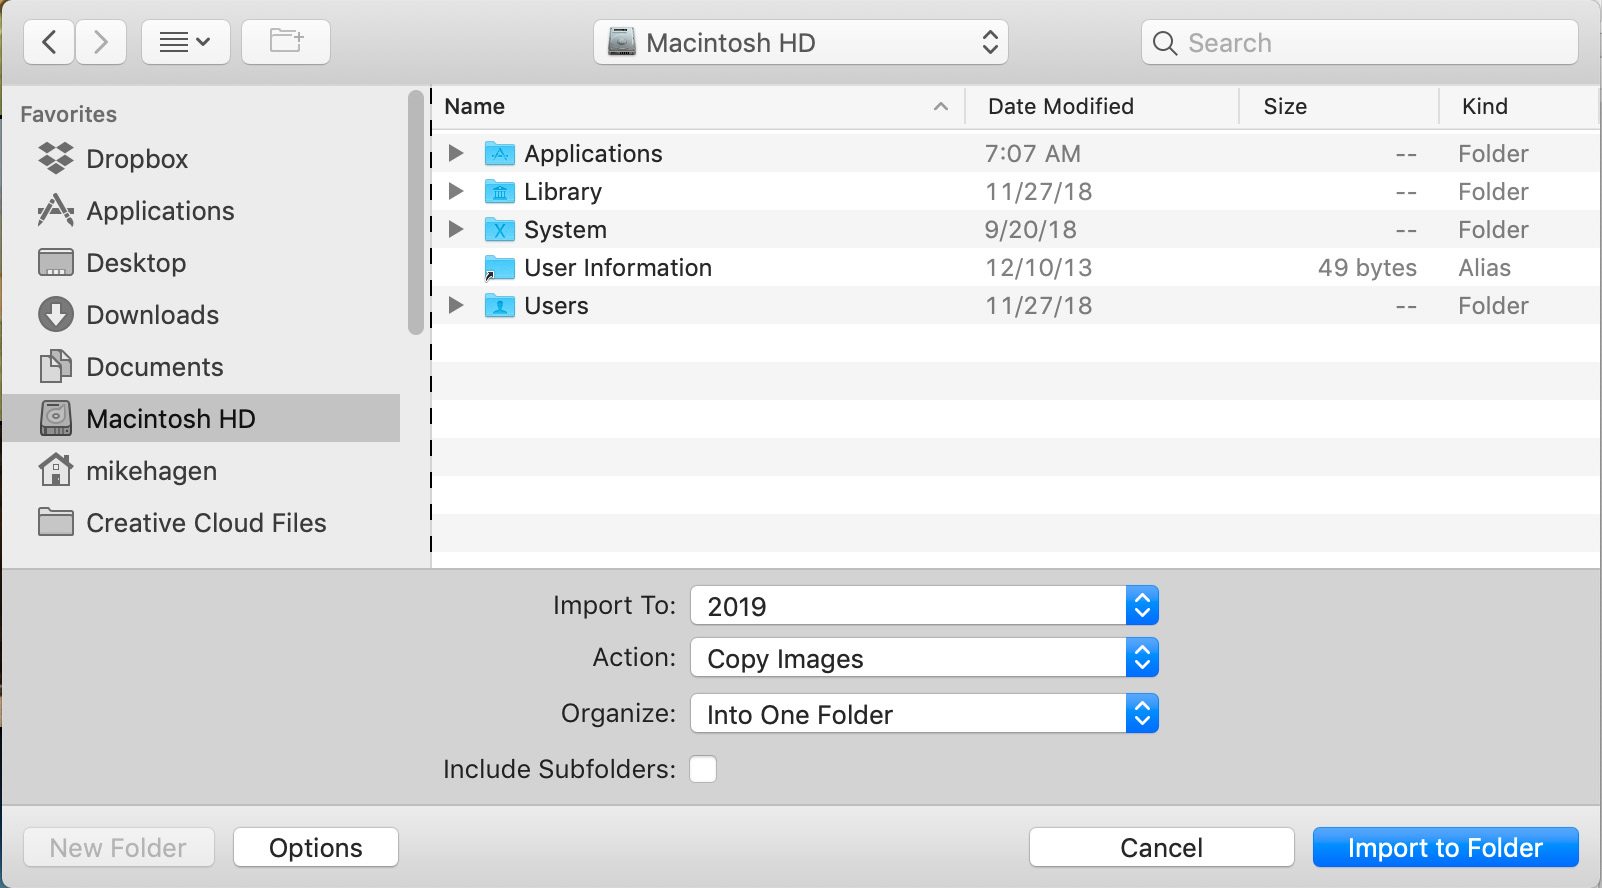Sort files by Date Modified column
The width and height of the screenshot is (1602, 888).
coord(1060,106)
